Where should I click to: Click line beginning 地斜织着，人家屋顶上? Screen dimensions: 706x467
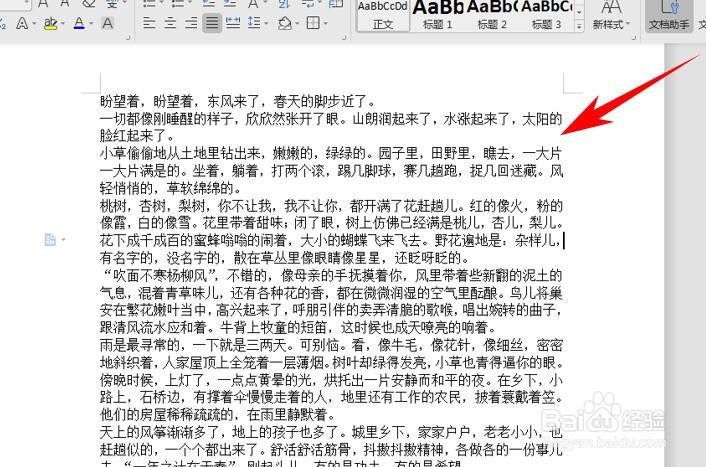click(x=331, y=363)
